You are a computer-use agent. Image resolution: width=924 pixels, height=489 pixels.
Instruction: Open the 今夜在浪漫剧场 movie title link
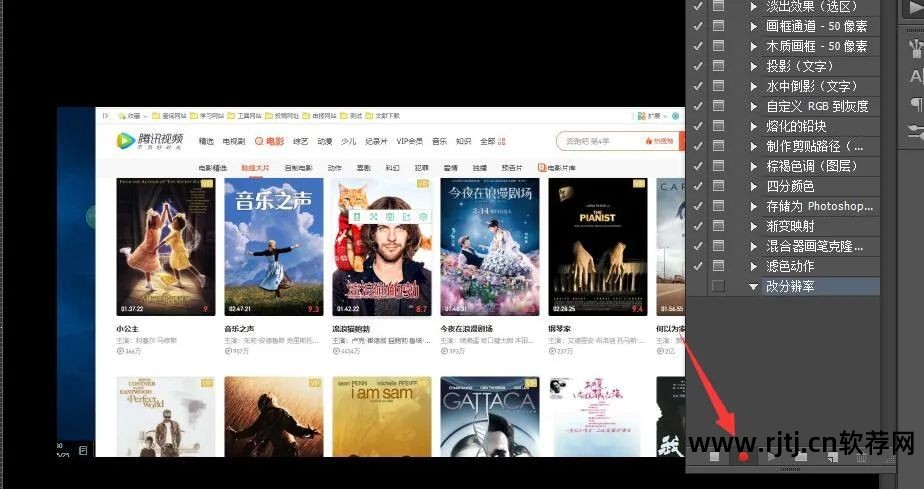tap(466, 329)
